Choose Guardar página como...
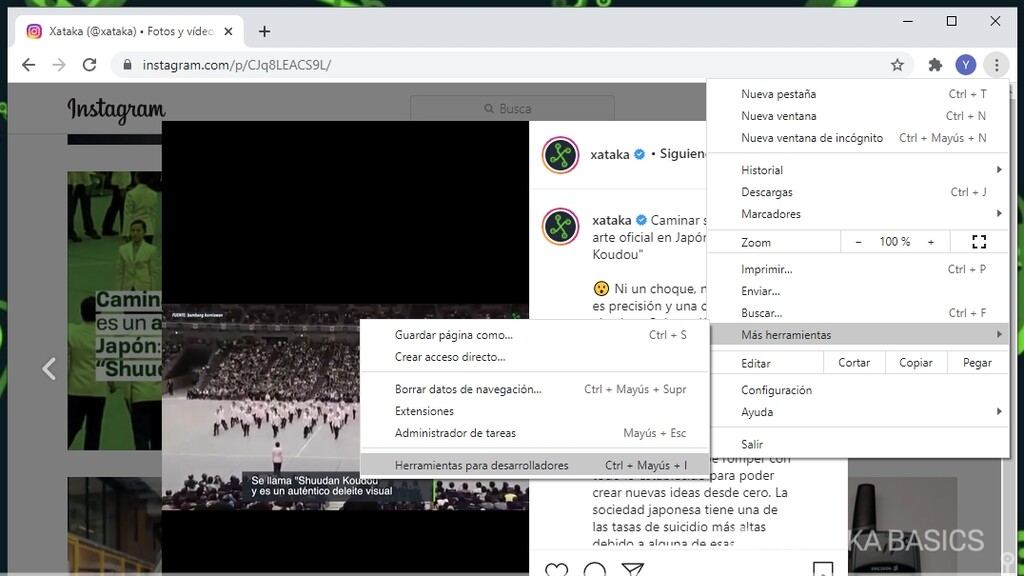Viewport: 1024px width, 576px height. coord(535,335)
